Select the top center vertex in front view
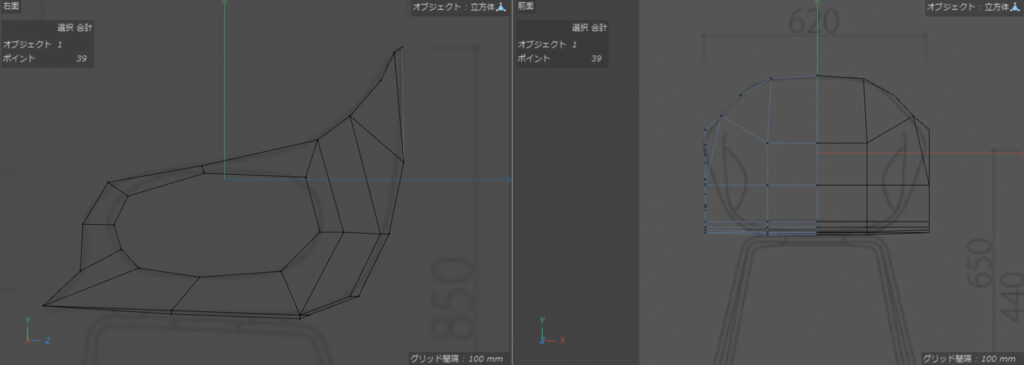 [817, 76]
